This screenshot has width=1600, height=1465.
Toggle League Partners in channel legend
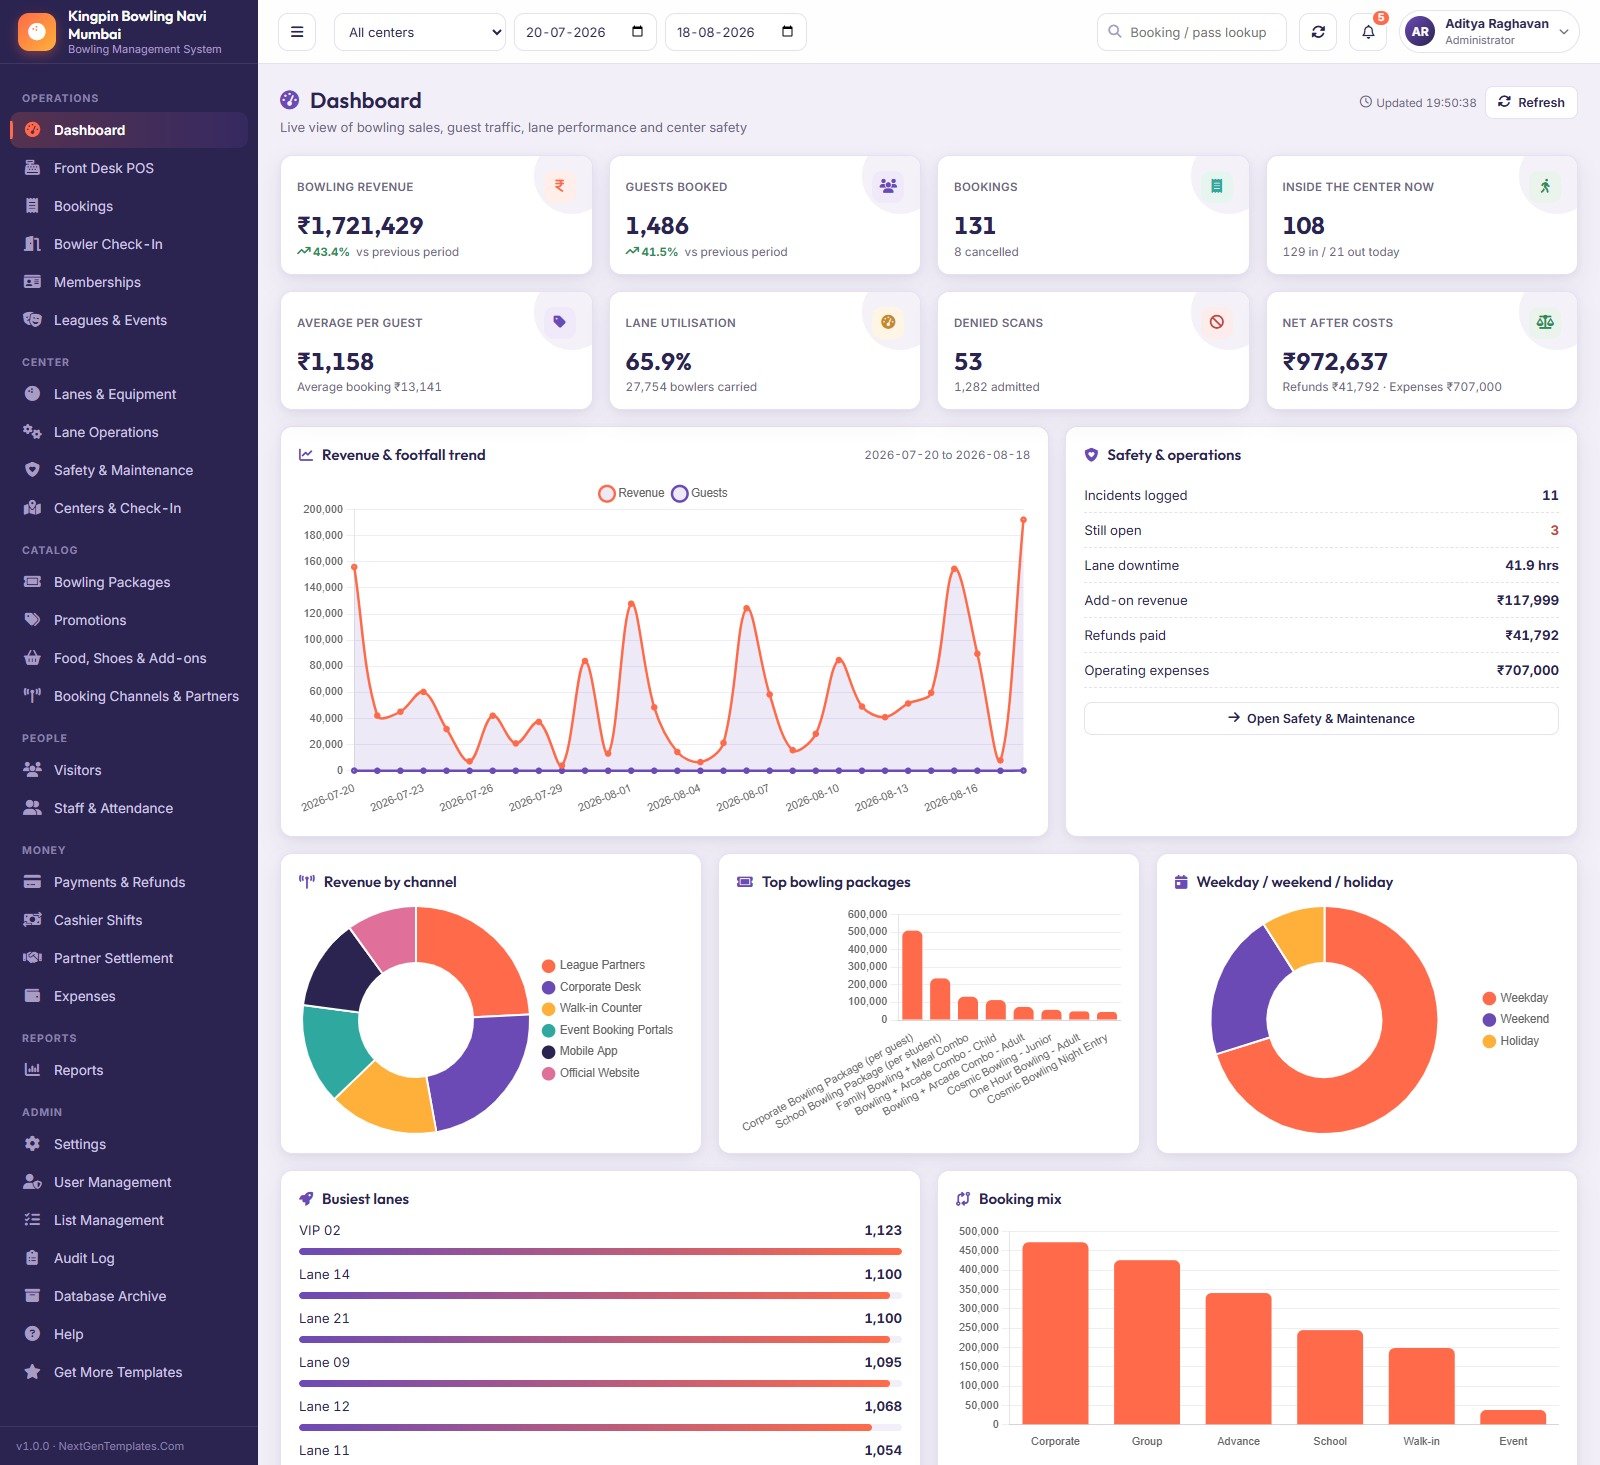(593, 965)
